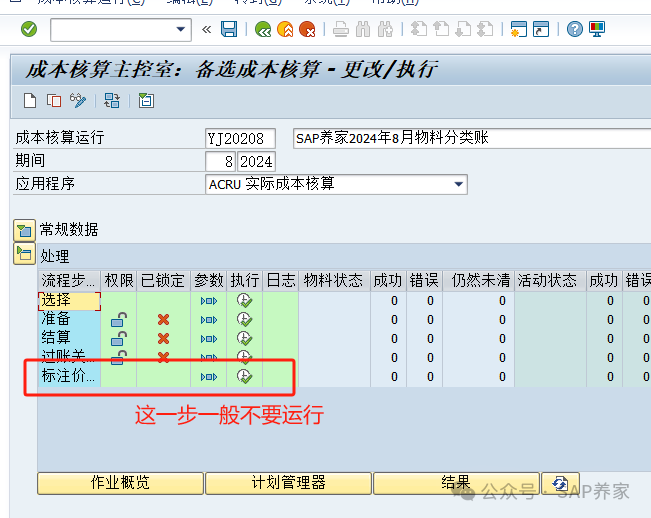Open parameters for the 选择 step

click(209, 301)
